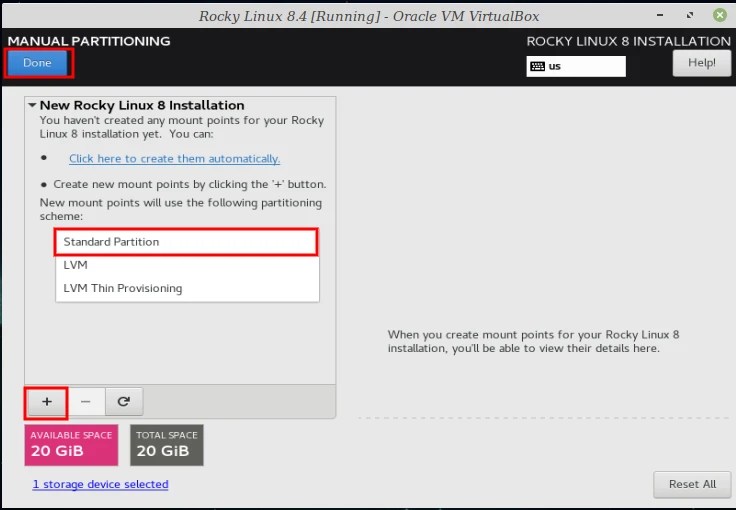The width and height of the screenshot is (736, 510).
Task: Click the Available Space 20 GiB box
Action: point(71,445)
